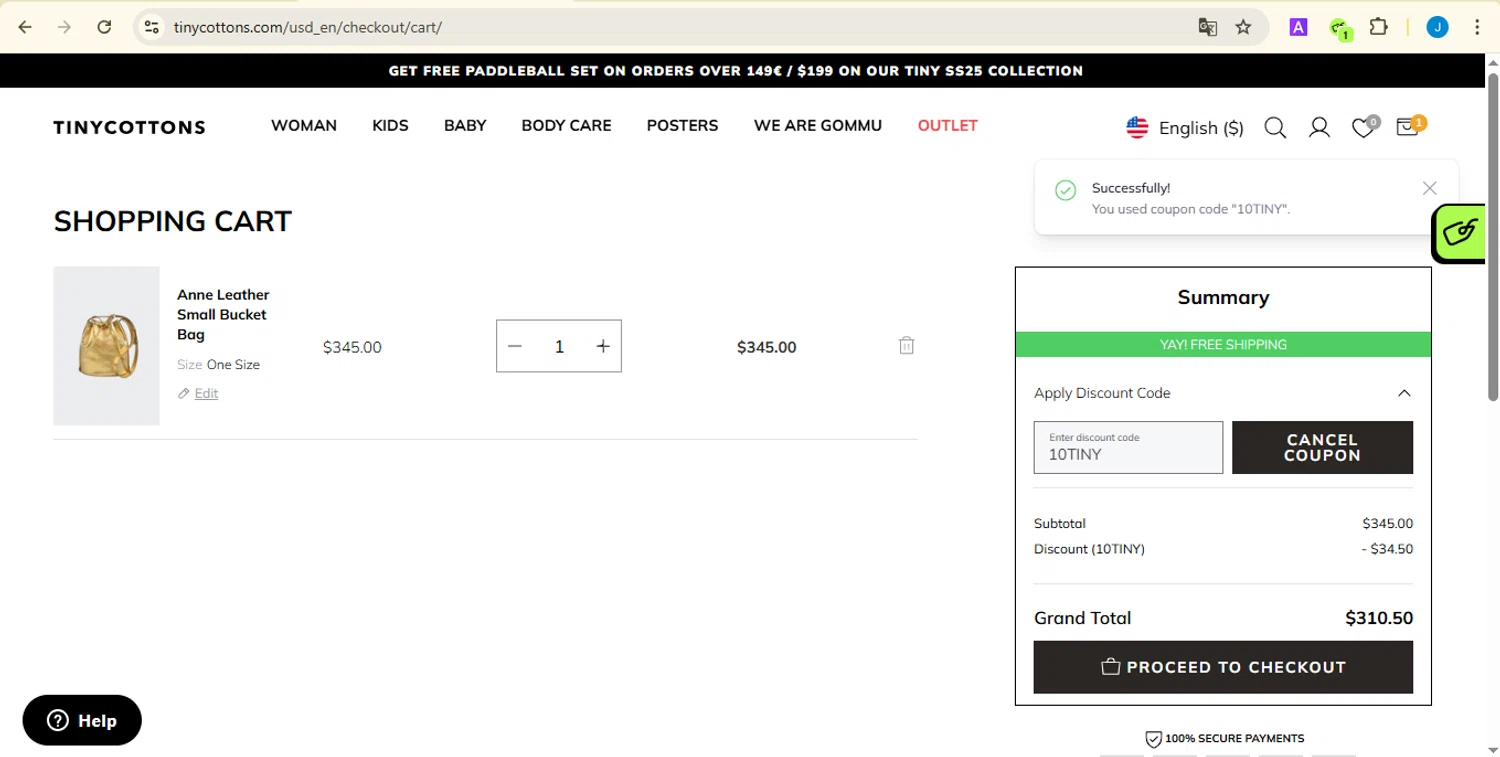Go back with the browser back arrow
The image size is (1500, 757).
tap(25, 27)
